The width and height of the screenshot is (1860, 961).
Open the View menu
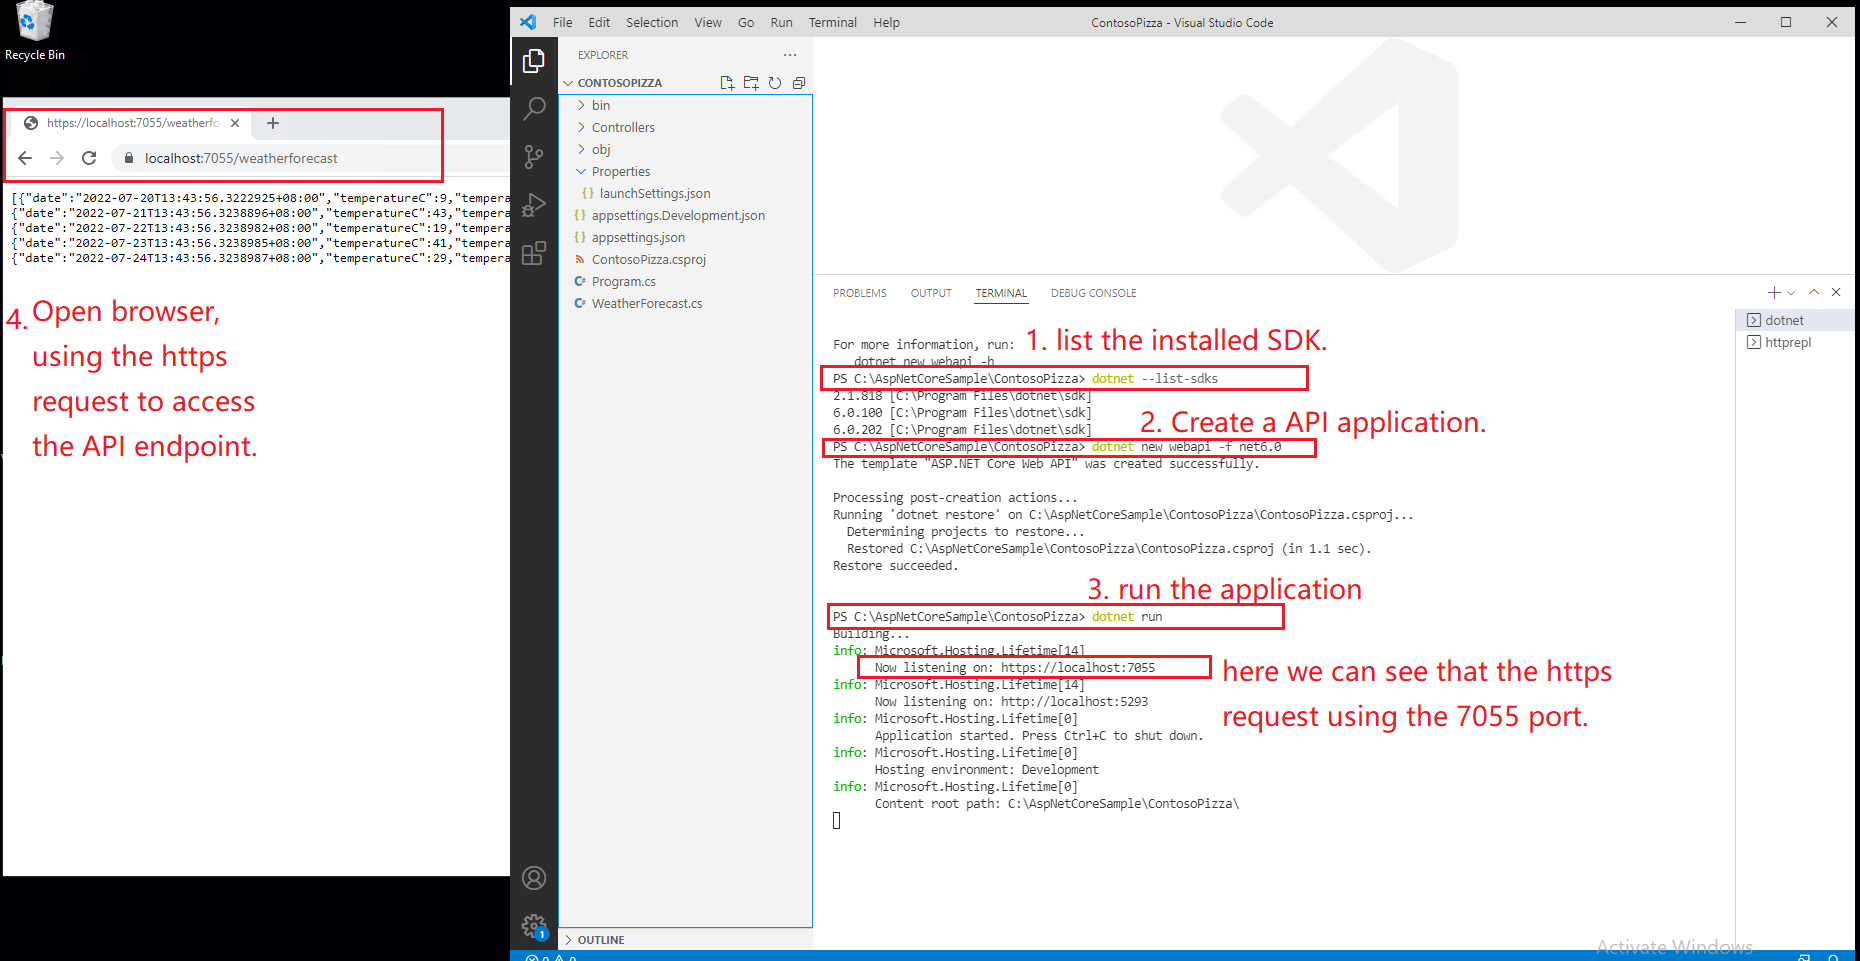(x=708, y=22)
